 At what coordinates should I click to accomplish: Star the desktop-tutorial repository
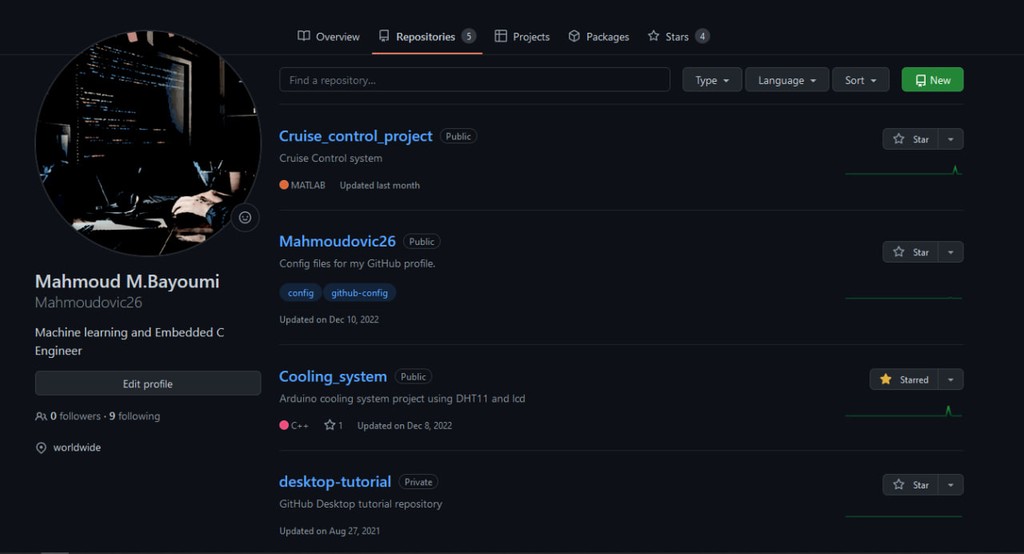910,484
